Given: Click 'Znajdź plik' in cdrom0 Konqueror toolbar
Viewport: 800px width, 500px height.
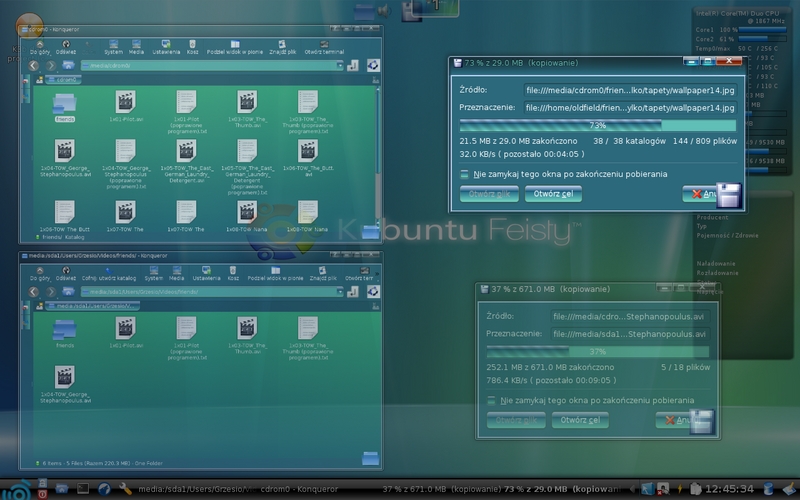Looking at the screenshot, I should click(x=282, y=47).
